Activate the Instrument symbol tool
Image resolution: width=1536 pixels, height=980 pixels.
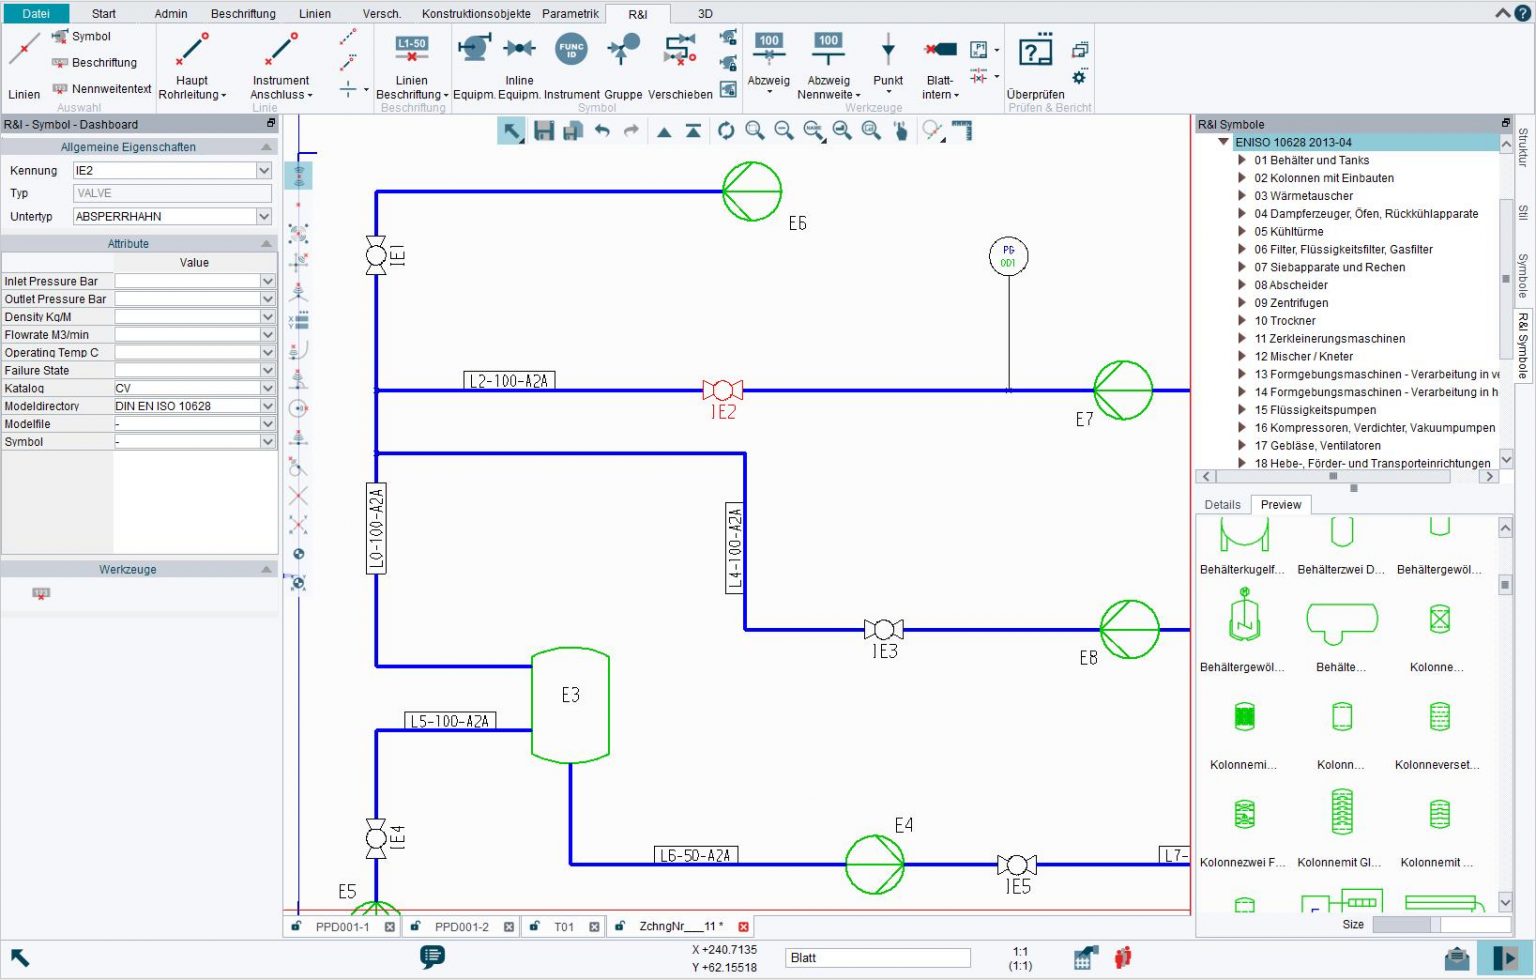(x=570, y=60)
